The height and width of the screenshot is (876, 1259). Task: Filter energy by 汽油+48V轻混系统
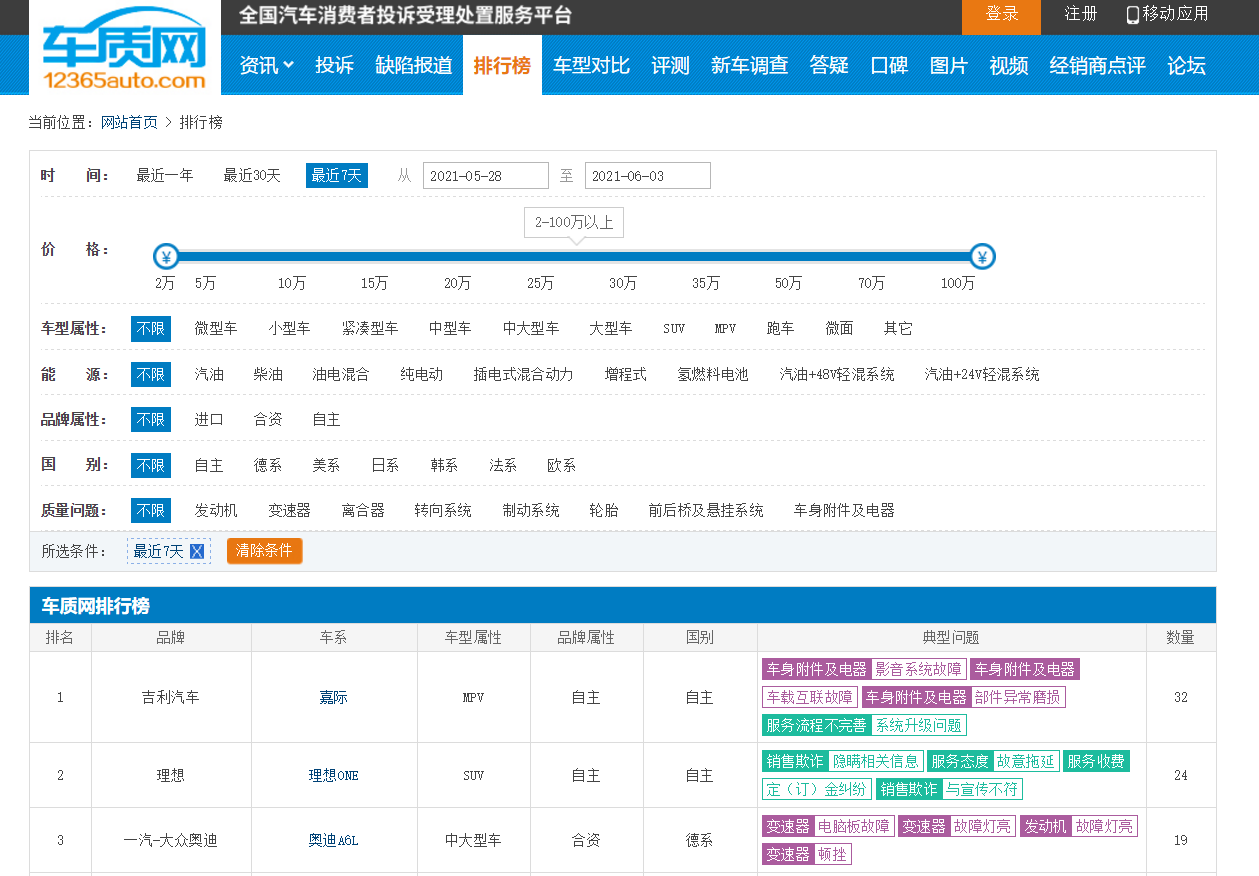pyautogui.click(x=837, y=374)
